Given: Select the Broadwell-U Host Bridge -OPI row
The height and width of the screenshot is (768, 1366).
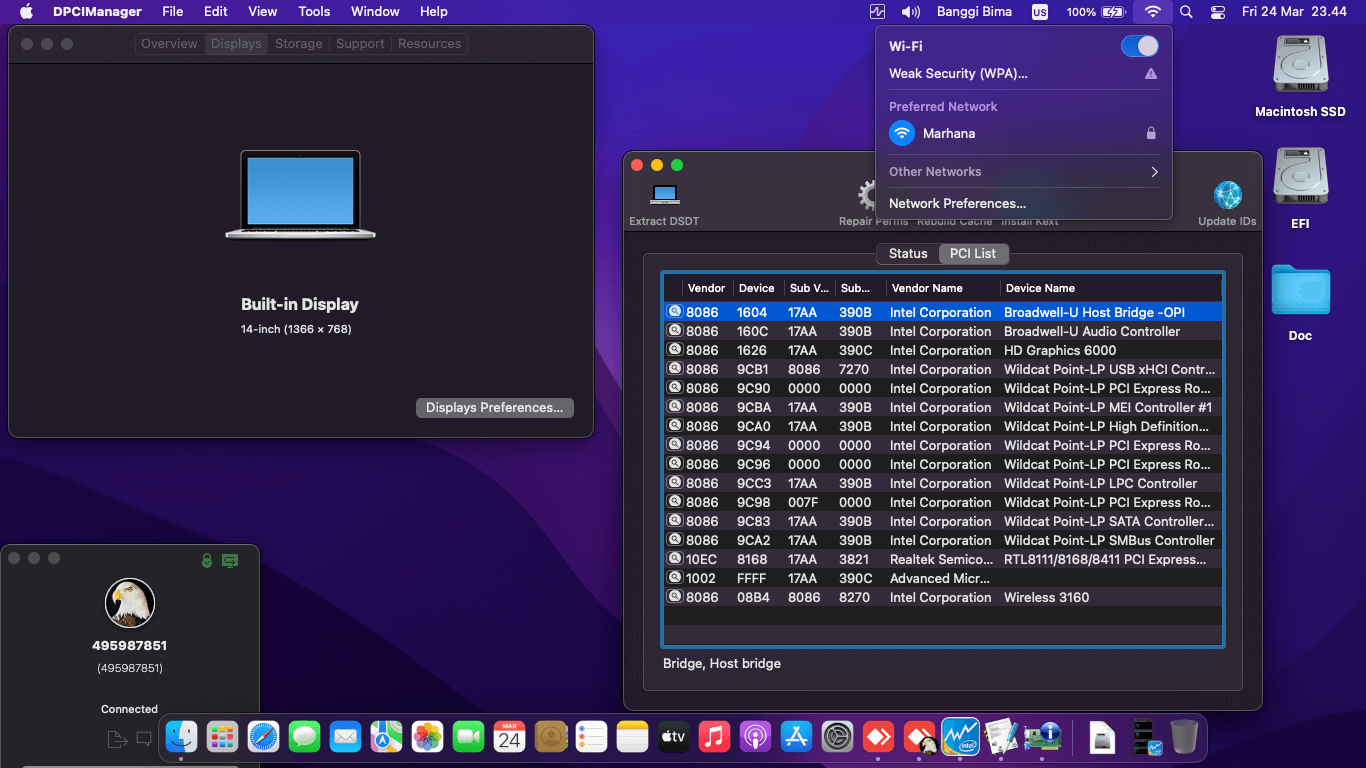Looking at the screenshot, I should [x=943, y=312].
